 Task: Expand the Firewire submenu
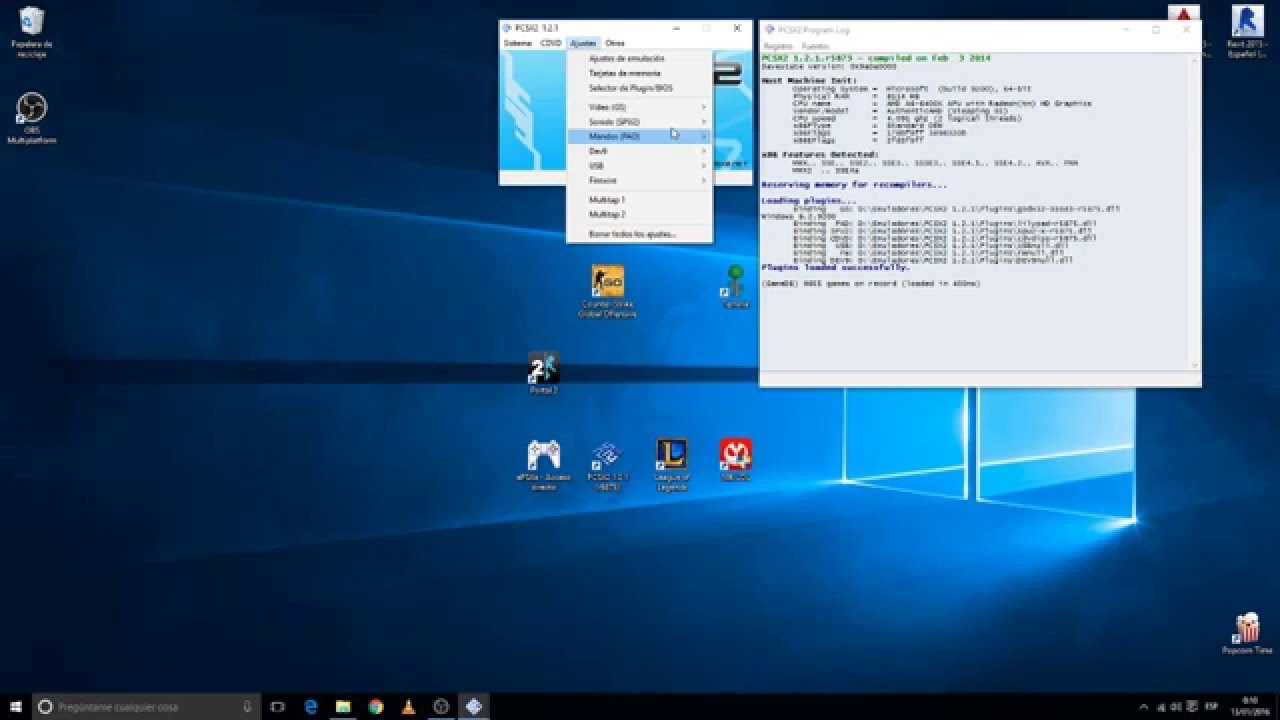639,181
